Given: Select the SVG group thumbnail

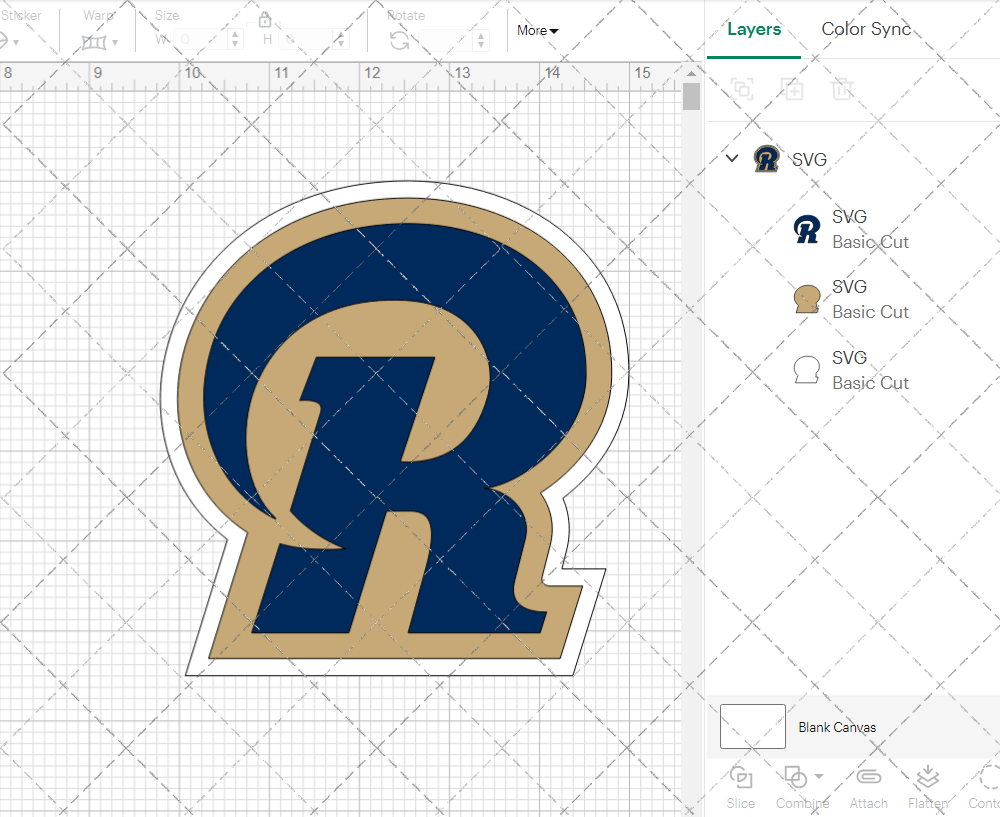Looking at the screenshot, I should (x=767, y=159).
